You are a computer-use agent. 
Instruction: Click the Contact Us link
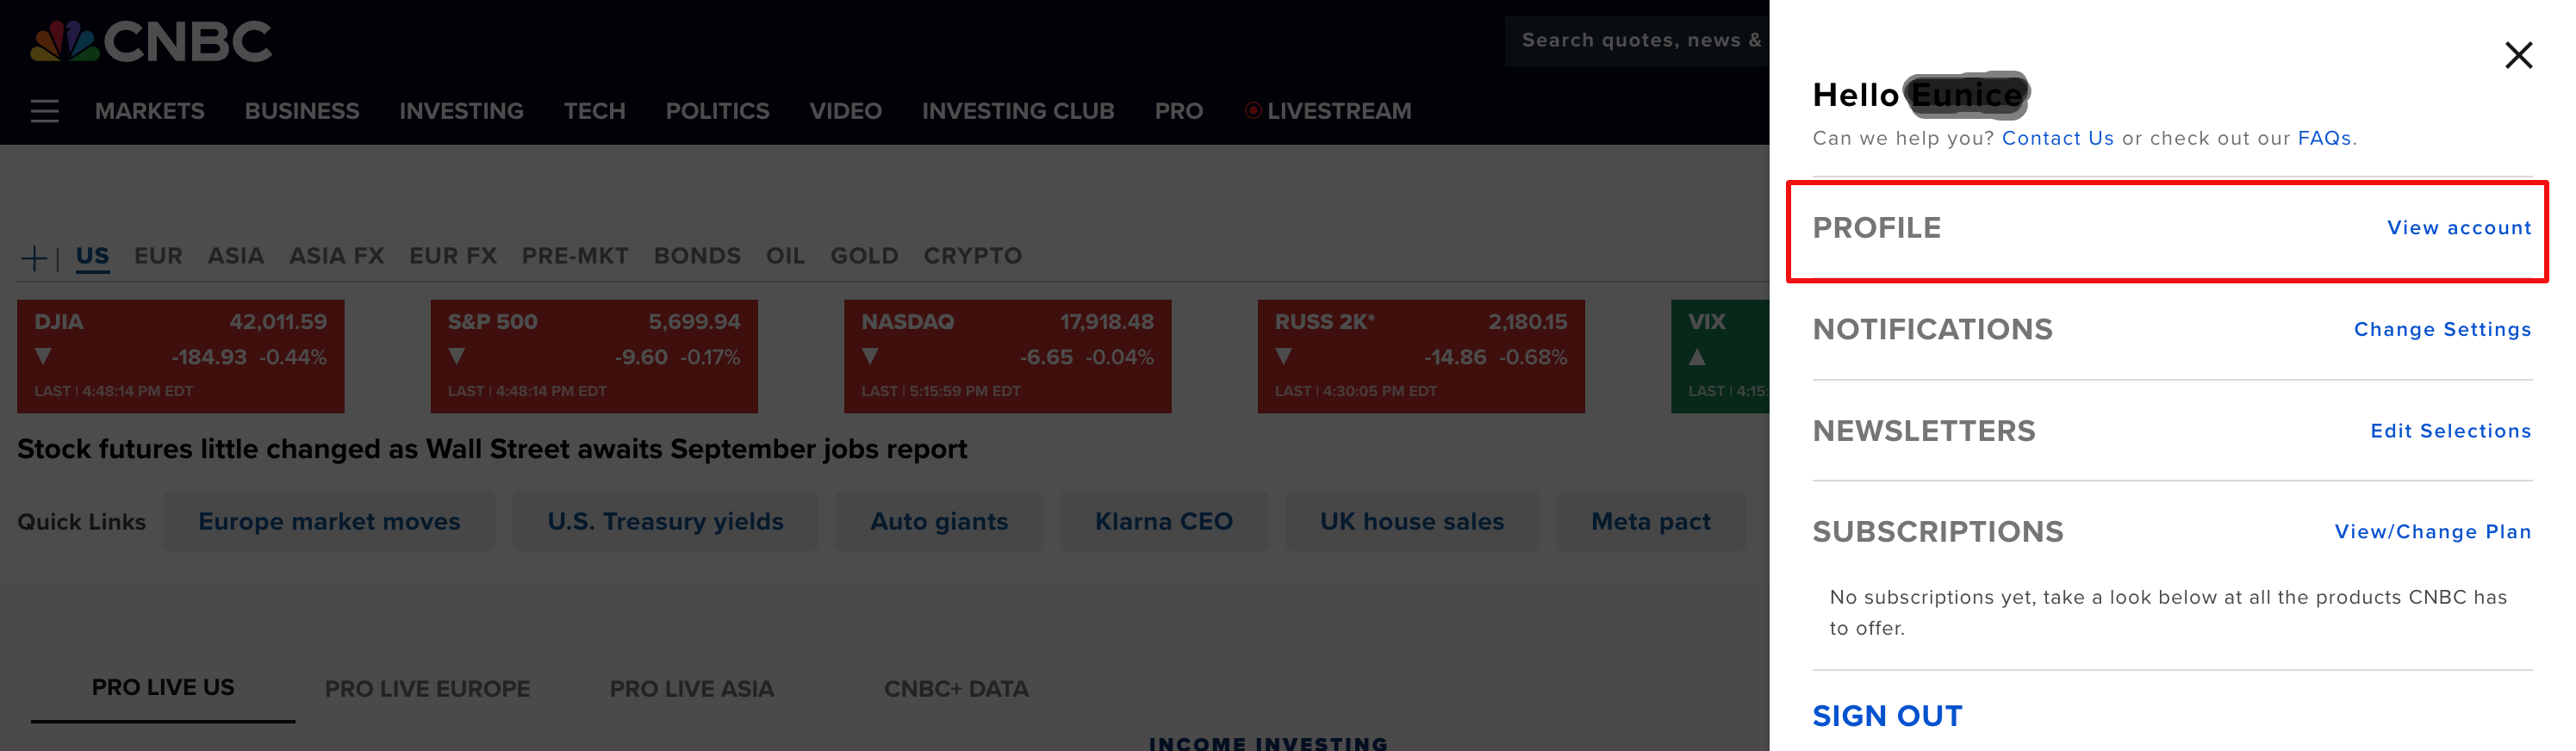point(2057,139)
